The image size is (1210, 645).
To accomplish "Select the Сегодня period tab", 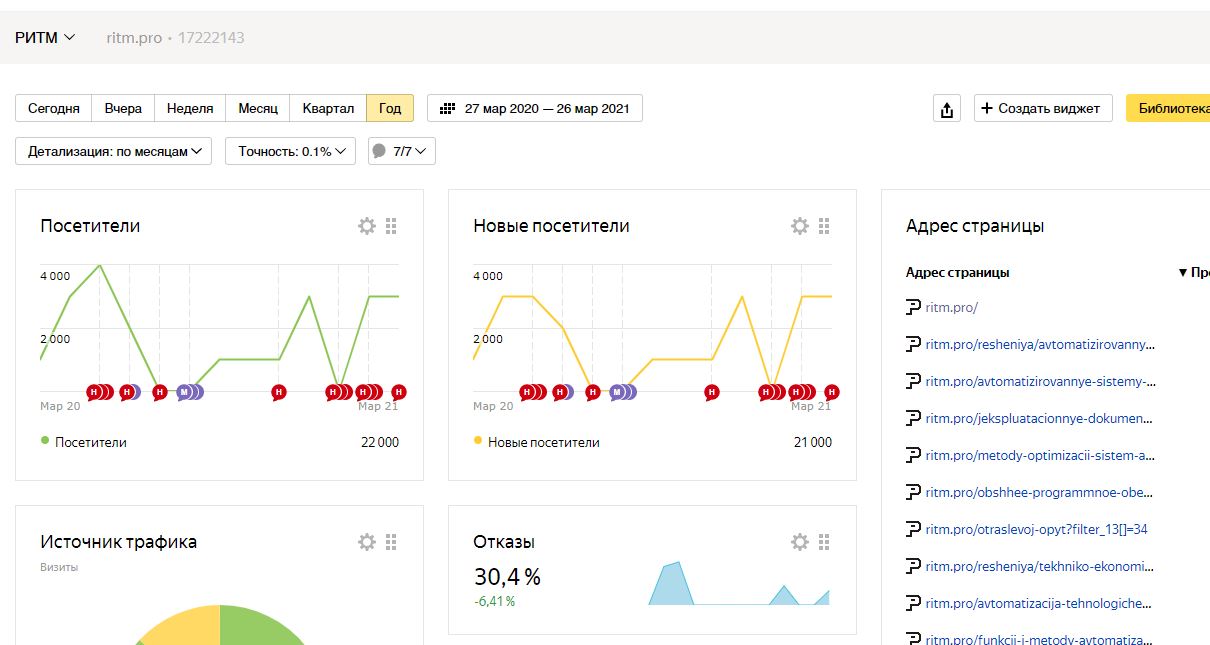I will (54, 108).
